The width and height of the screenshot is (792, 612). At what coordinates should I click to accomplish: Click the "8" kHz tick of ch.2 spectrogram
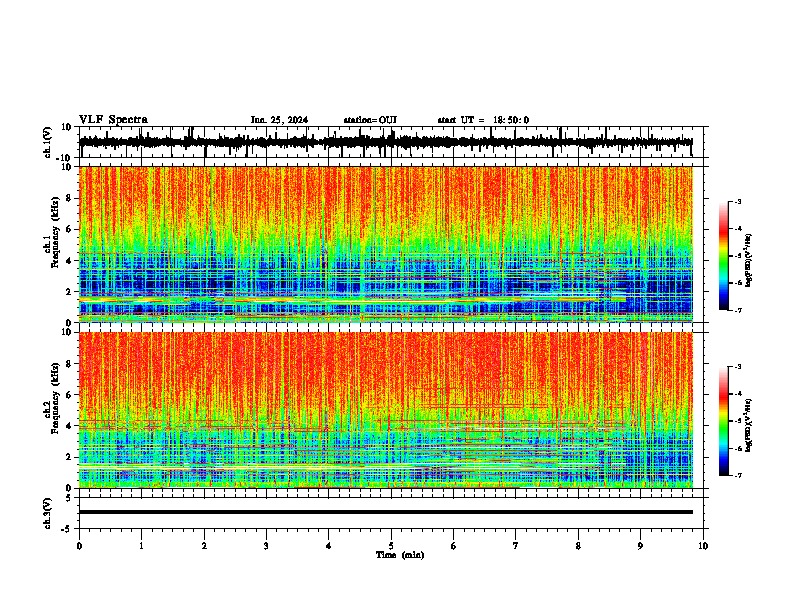tap(69, 364)
